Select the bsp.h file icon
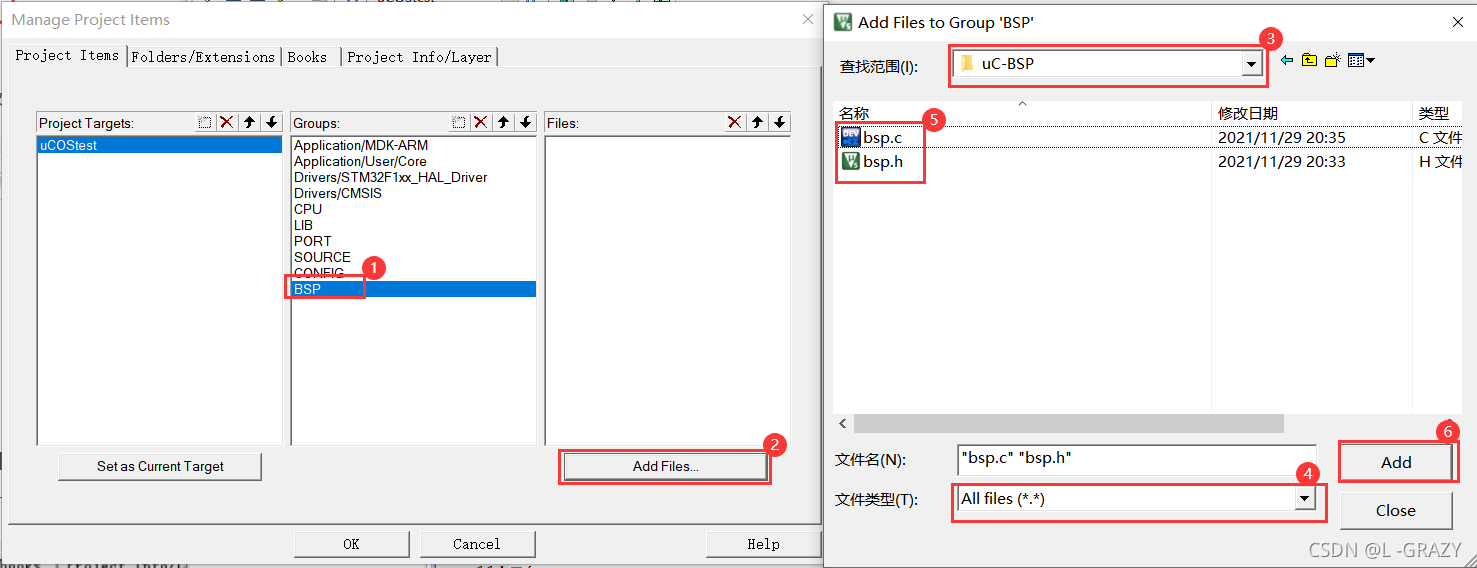 [x=851, y=161]
